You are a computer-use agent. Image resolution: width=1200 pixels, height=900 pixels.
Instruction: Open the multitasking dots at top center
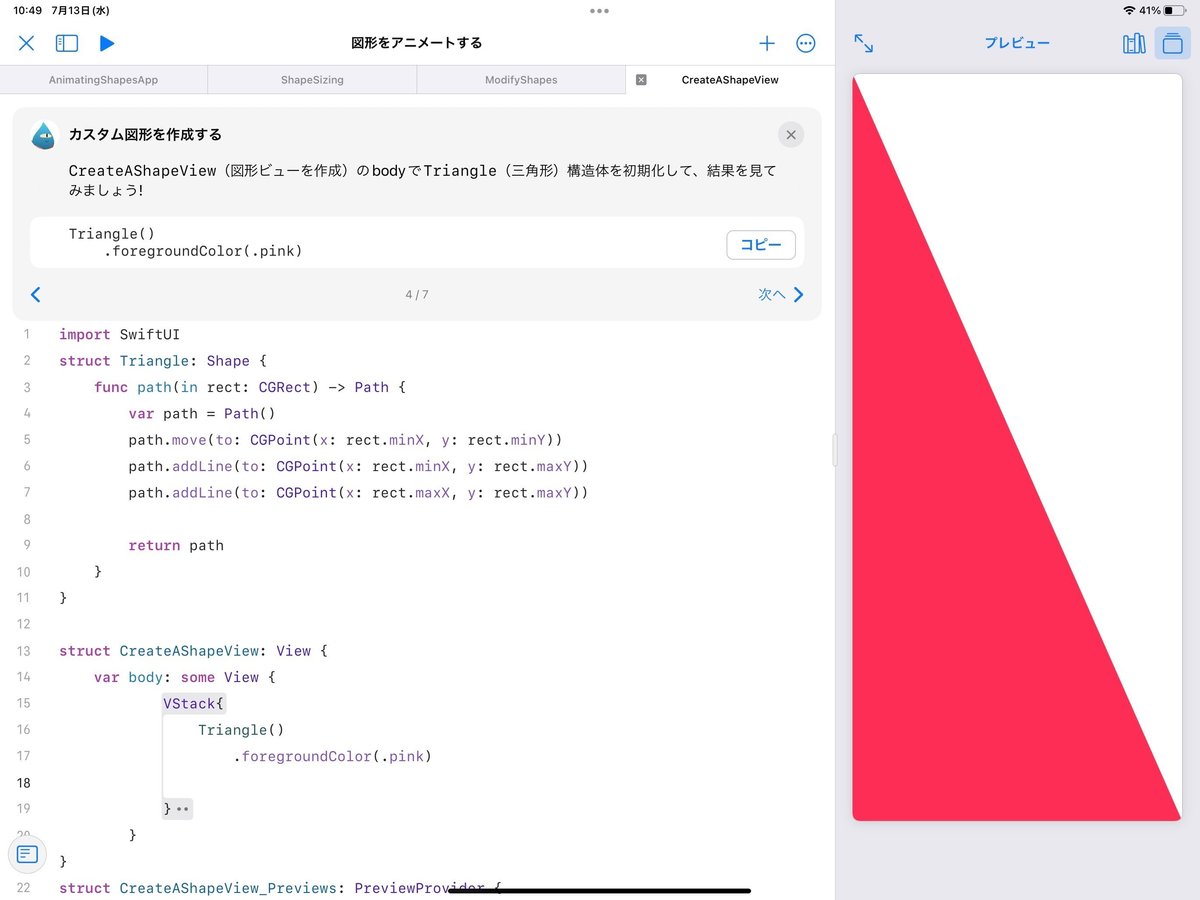click(599, 11)
